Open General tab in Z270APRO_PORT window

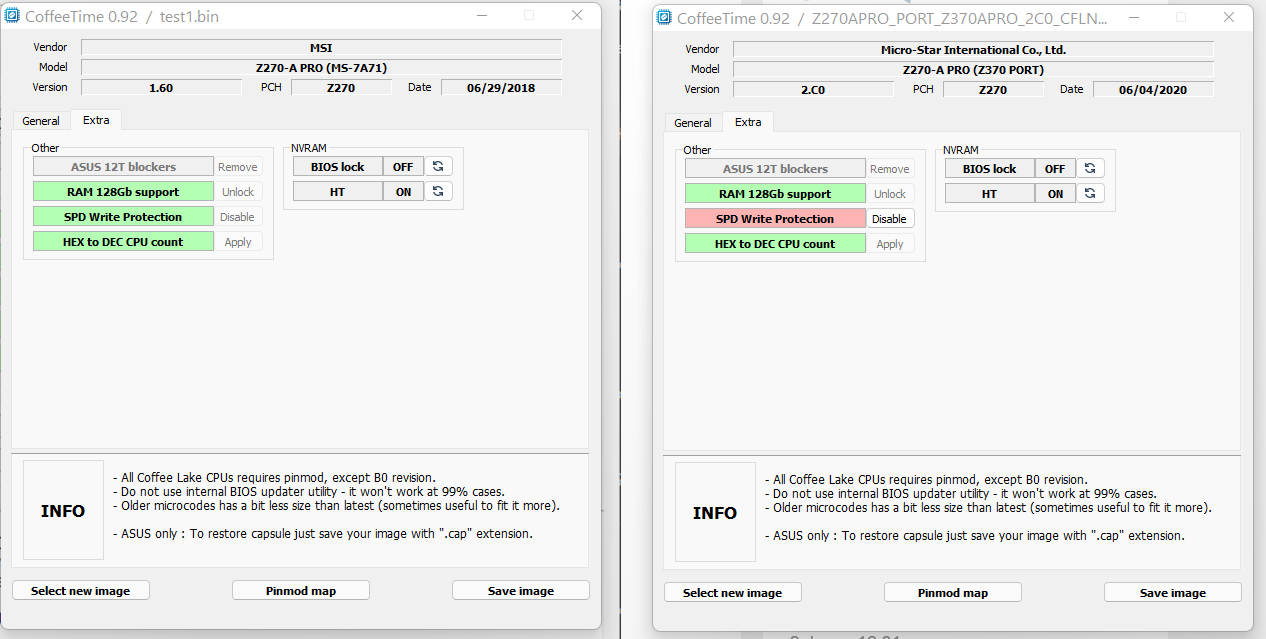tap(693, 123)
